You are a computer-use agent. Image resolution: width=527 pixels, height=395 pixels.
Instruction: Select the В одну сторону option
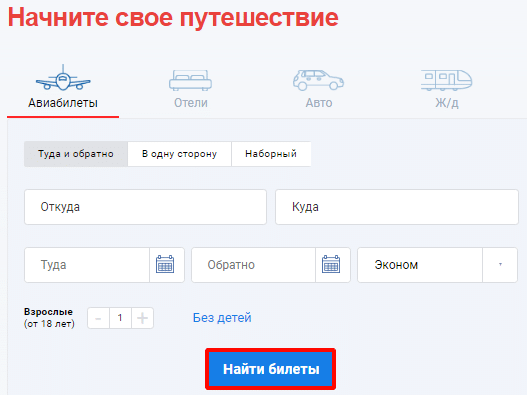click(179, 154)
